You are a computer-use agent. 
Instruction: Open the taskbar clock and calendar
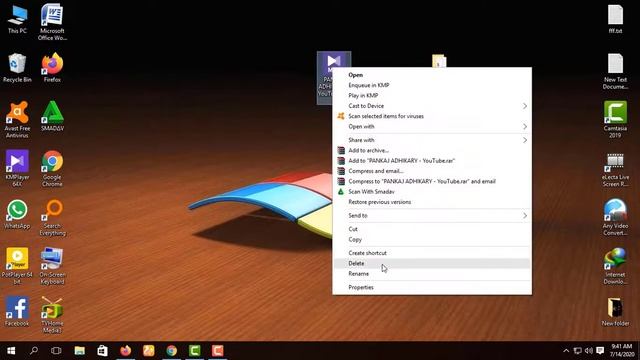(x=622, y=351)
